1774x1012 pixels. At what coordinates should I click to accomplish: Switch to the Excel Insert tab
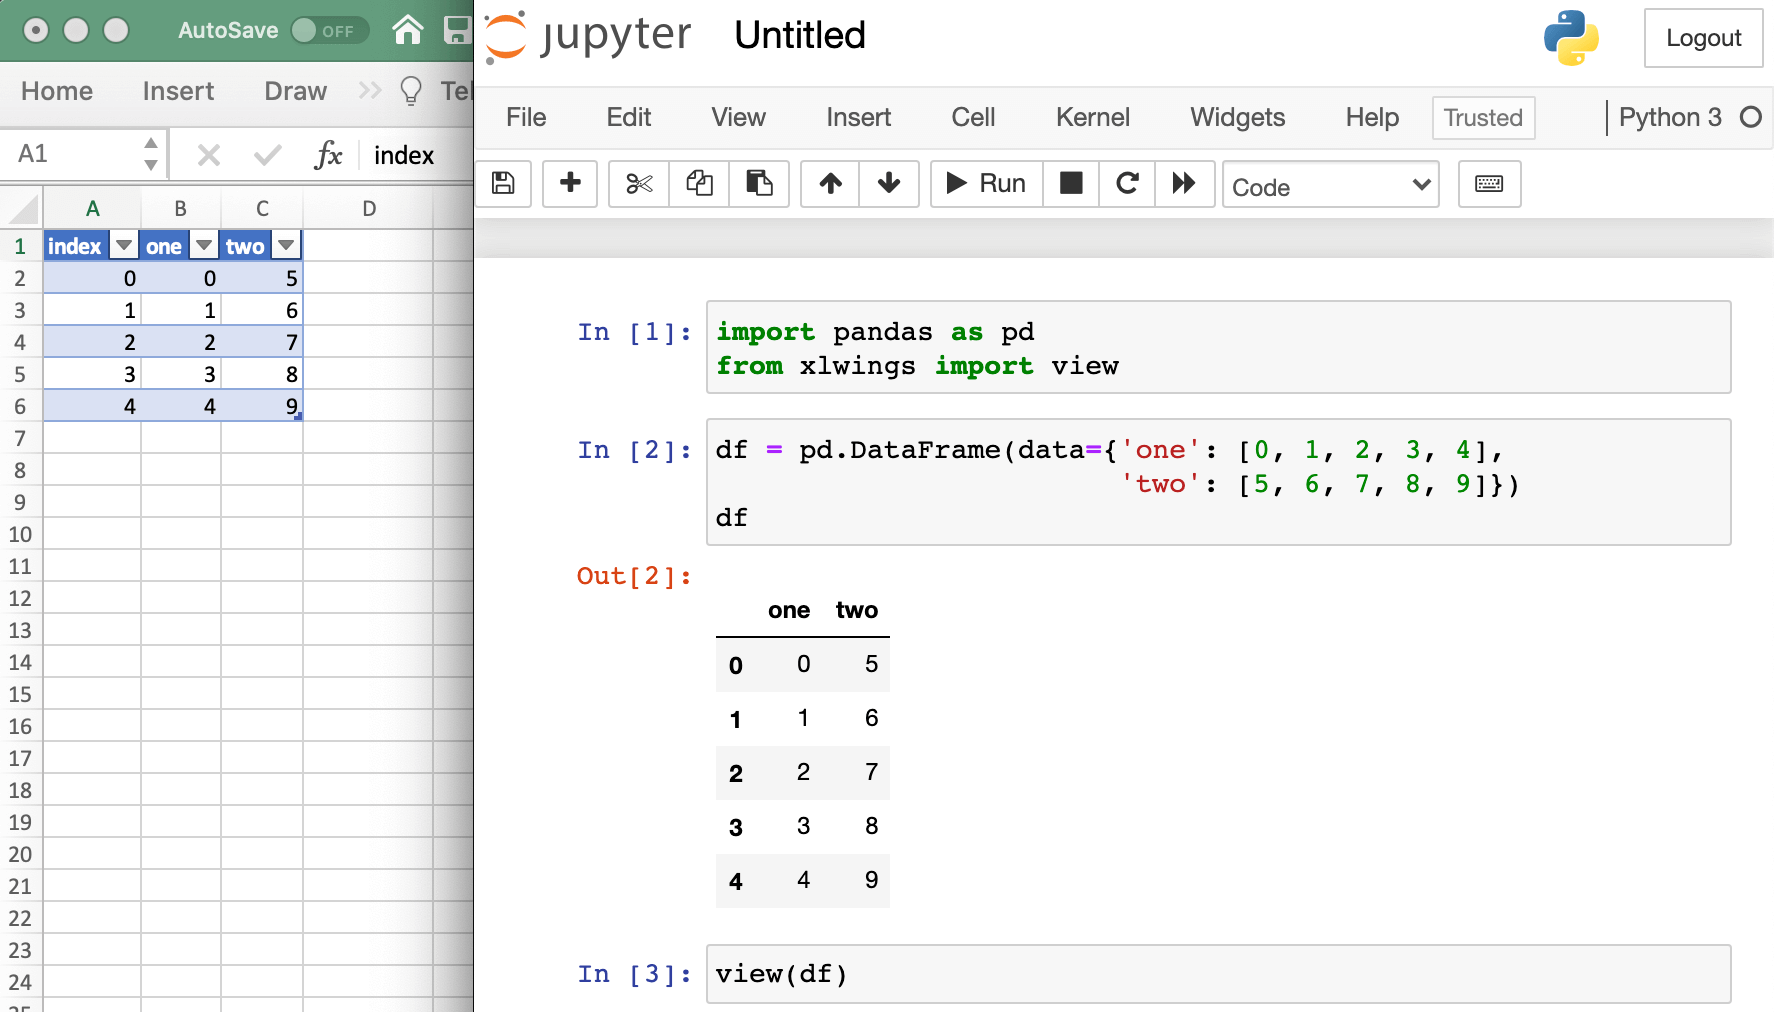pyautogui.click(x=178, y=91)
